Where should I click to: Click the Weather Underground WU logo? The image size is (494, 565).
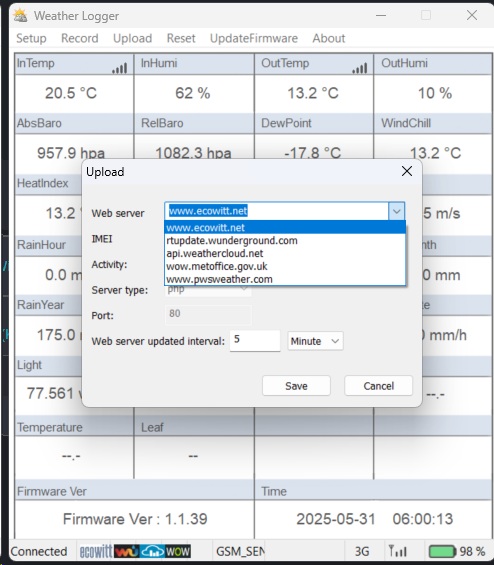(126, 551)
